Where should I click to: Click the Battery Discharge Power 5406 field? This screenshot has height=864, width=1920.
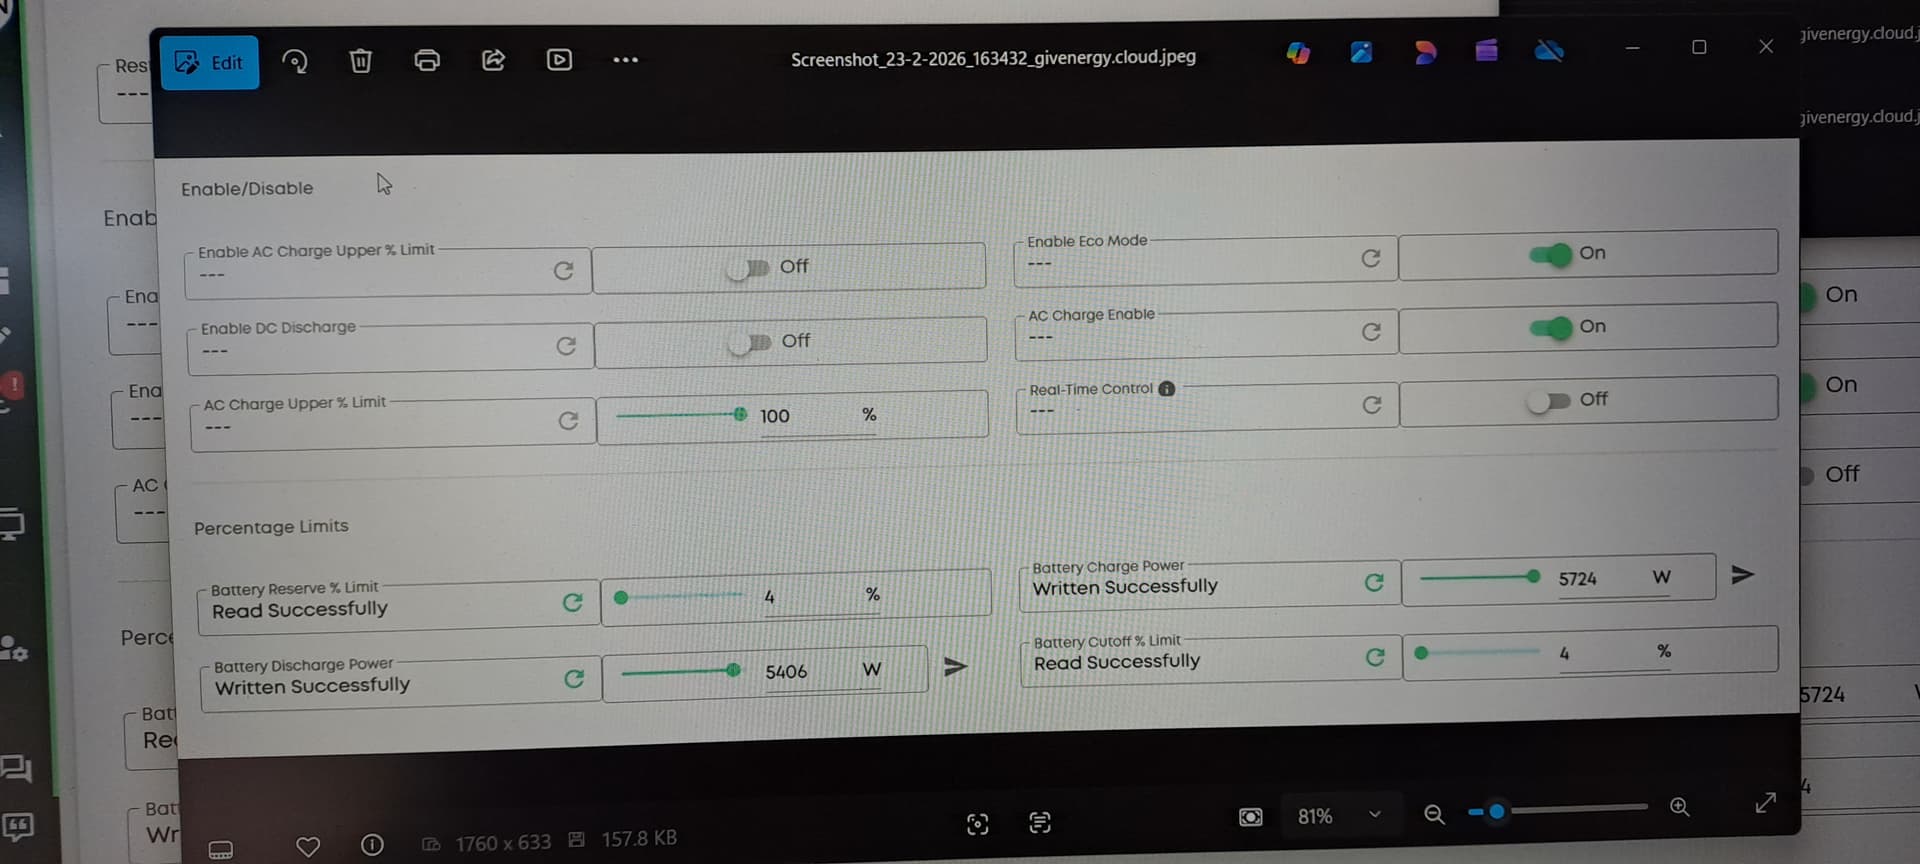(786, 672)
